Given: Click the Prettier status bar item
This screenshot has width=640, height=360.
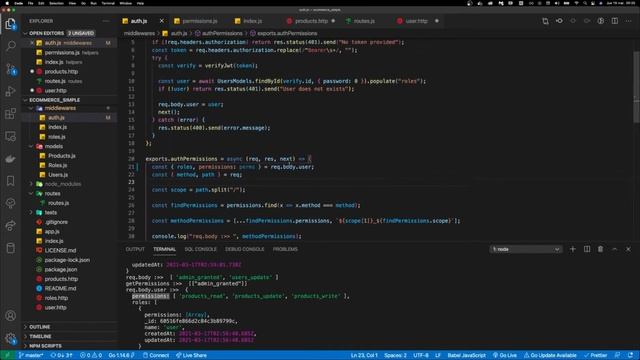Looking at the screenshot, I should coord(595,355).
